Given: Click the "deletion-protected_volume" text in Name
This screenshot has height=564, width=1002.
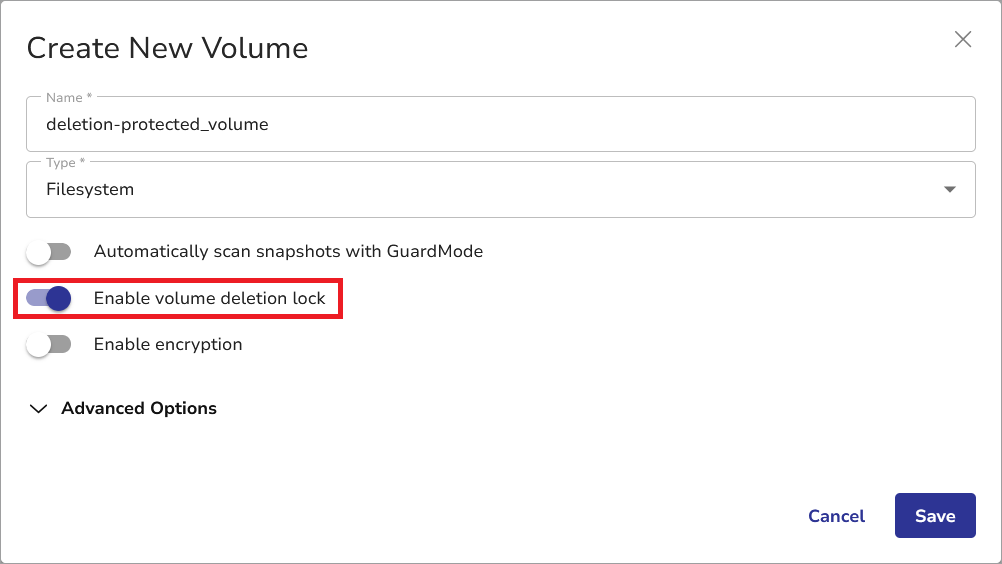Looking at the screenshot, I should pyautogui.click(x=157, y=125).
